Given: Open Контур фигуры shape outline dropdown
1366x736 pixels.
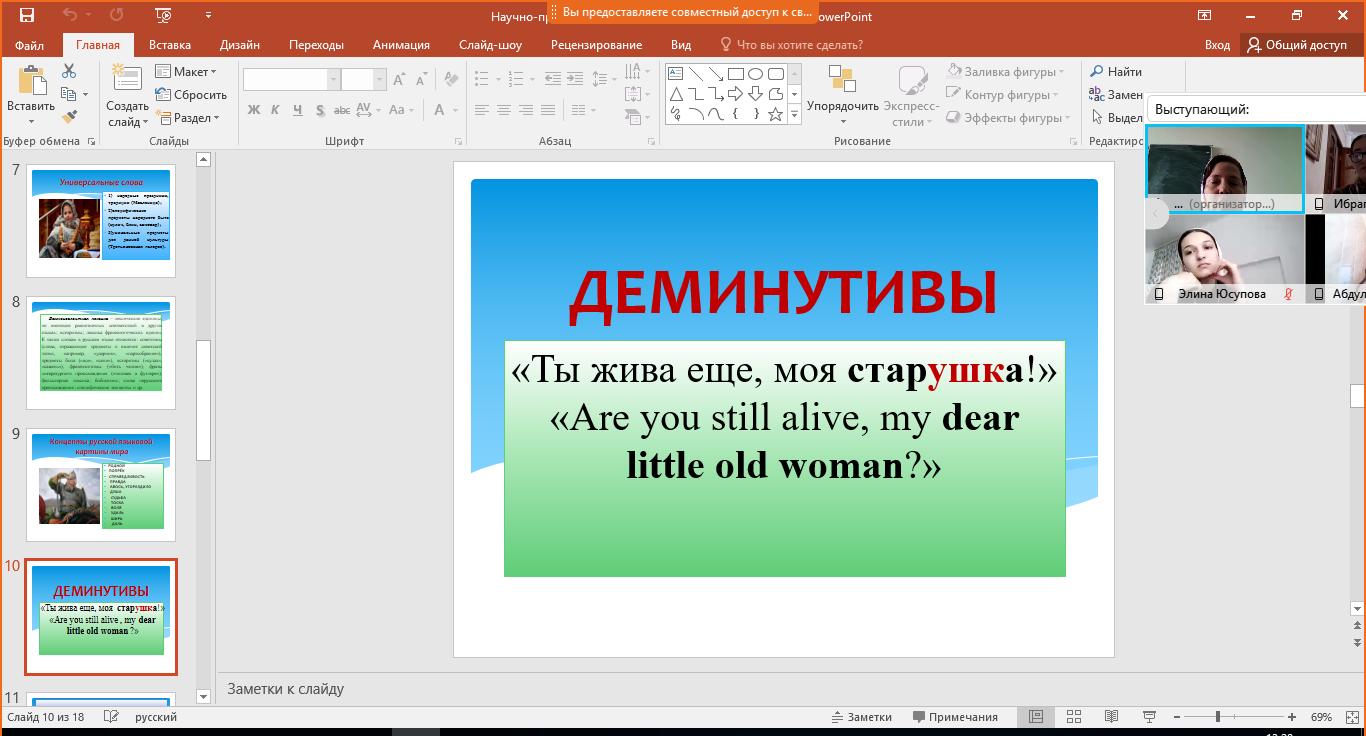Looking at the screenshot, I should click(x=1003, y=95).
